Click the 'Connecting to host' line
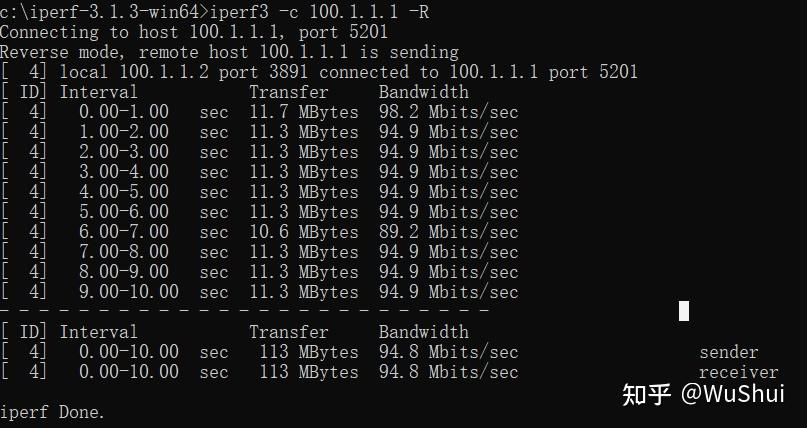The width and height of the screenshot is (807, 428). (194, 32)
